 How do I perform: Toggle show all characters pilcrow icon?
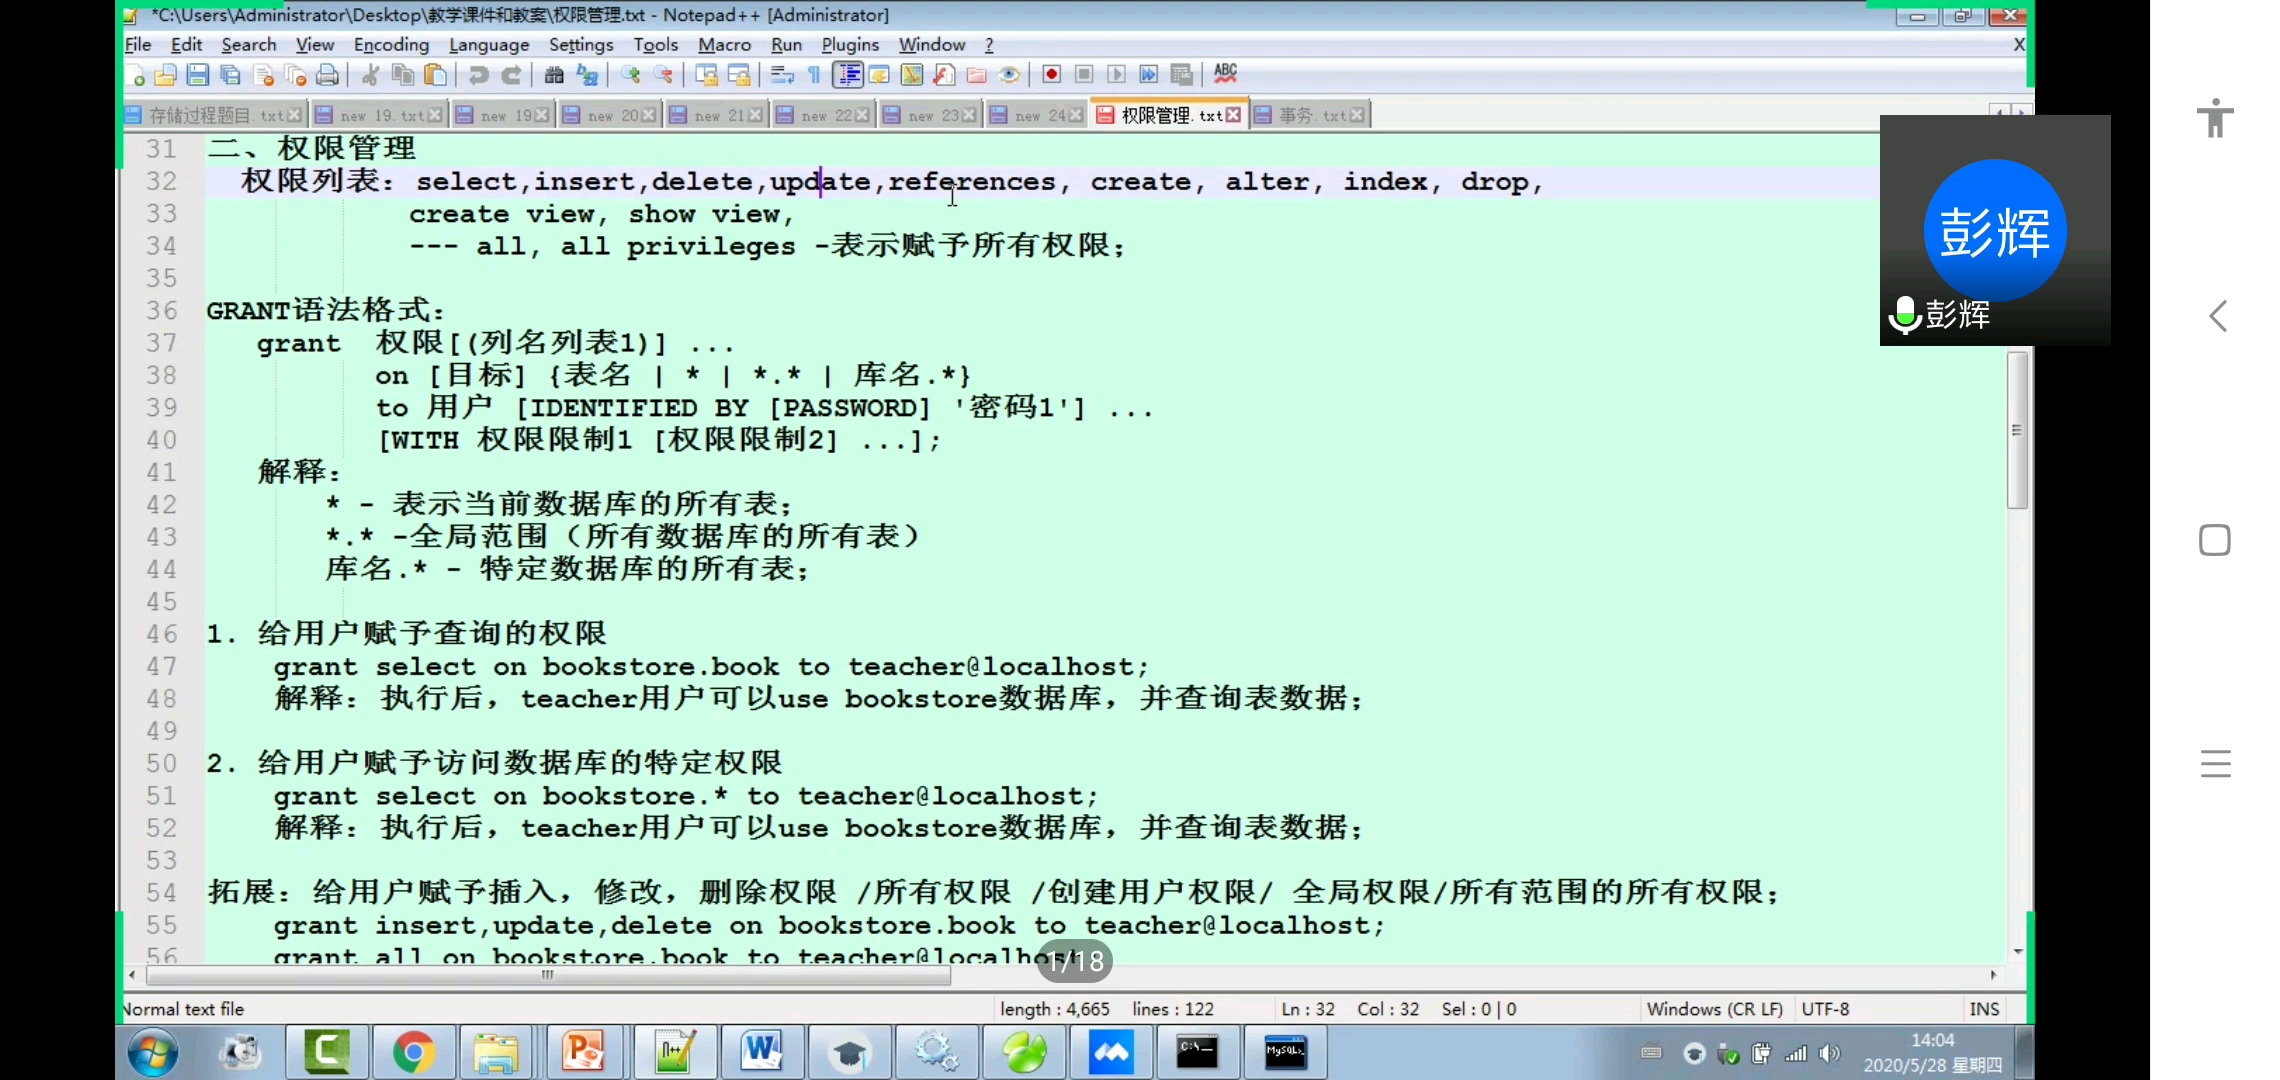point(815,75)
